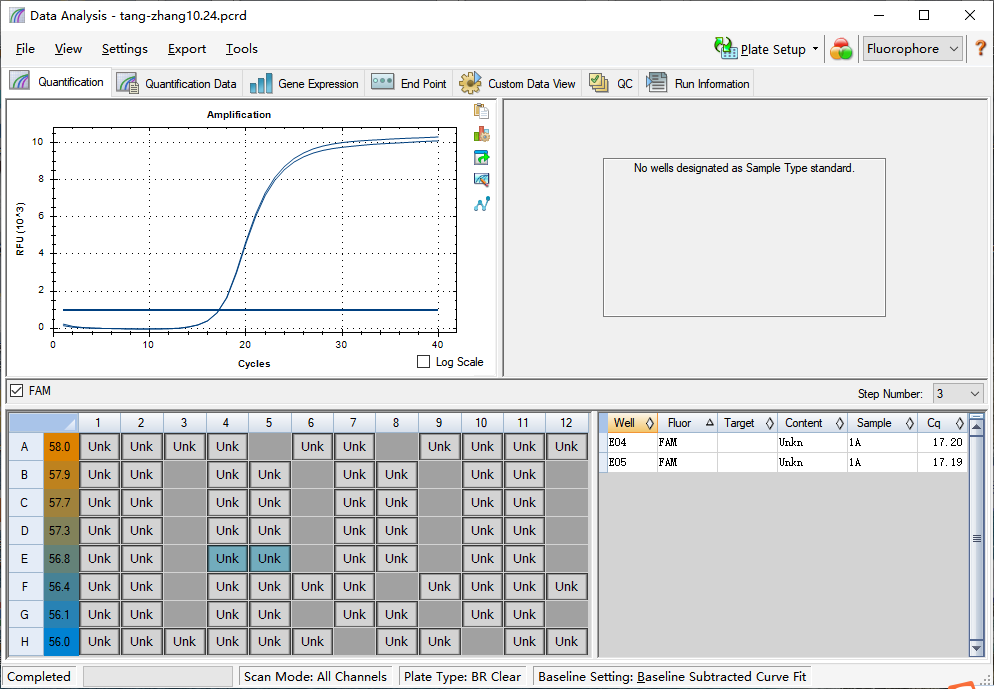Click the Run Information document icon
Image resolution: width=994 pixels, height=689 pixels.
(656, 82)
